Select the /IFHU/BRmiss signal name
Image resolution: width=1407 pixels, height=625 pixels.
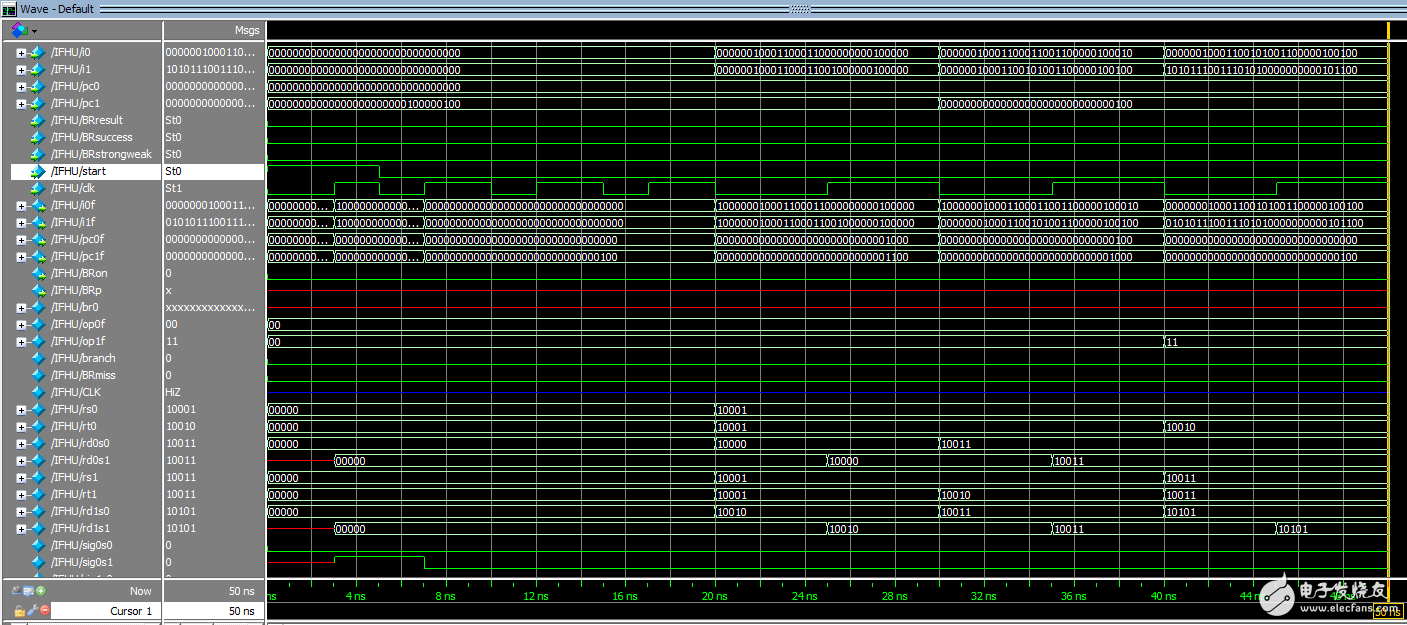click(84, 375)
